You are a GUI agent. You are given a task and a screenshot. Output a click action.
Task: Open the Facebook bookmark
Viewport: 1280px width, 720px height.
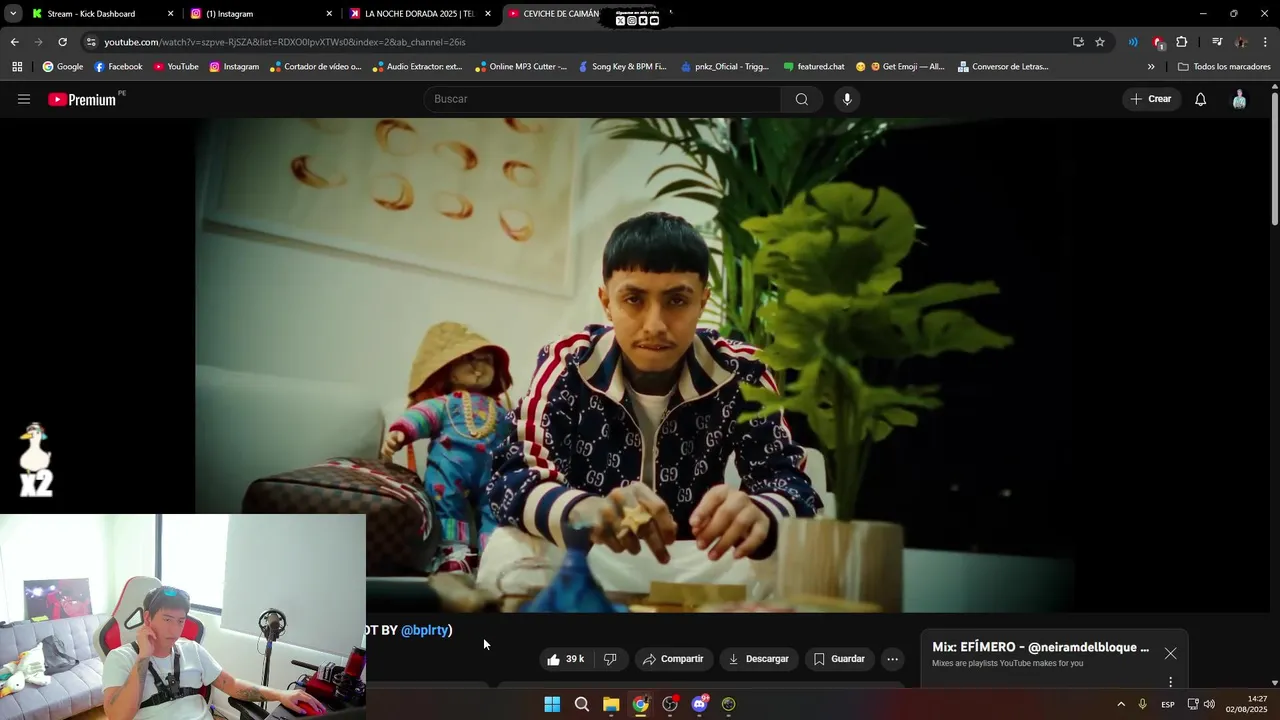(118, 67)
